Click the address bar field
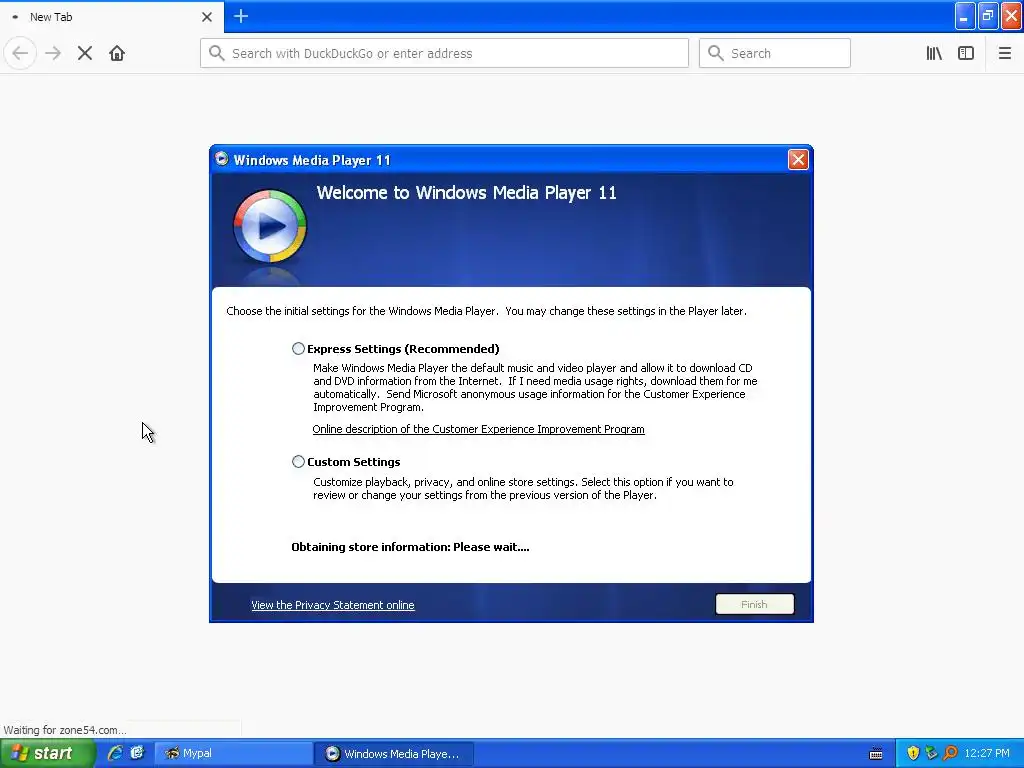Image resolution: width=1024 pixels, height=768 pixels. point(444,53)
